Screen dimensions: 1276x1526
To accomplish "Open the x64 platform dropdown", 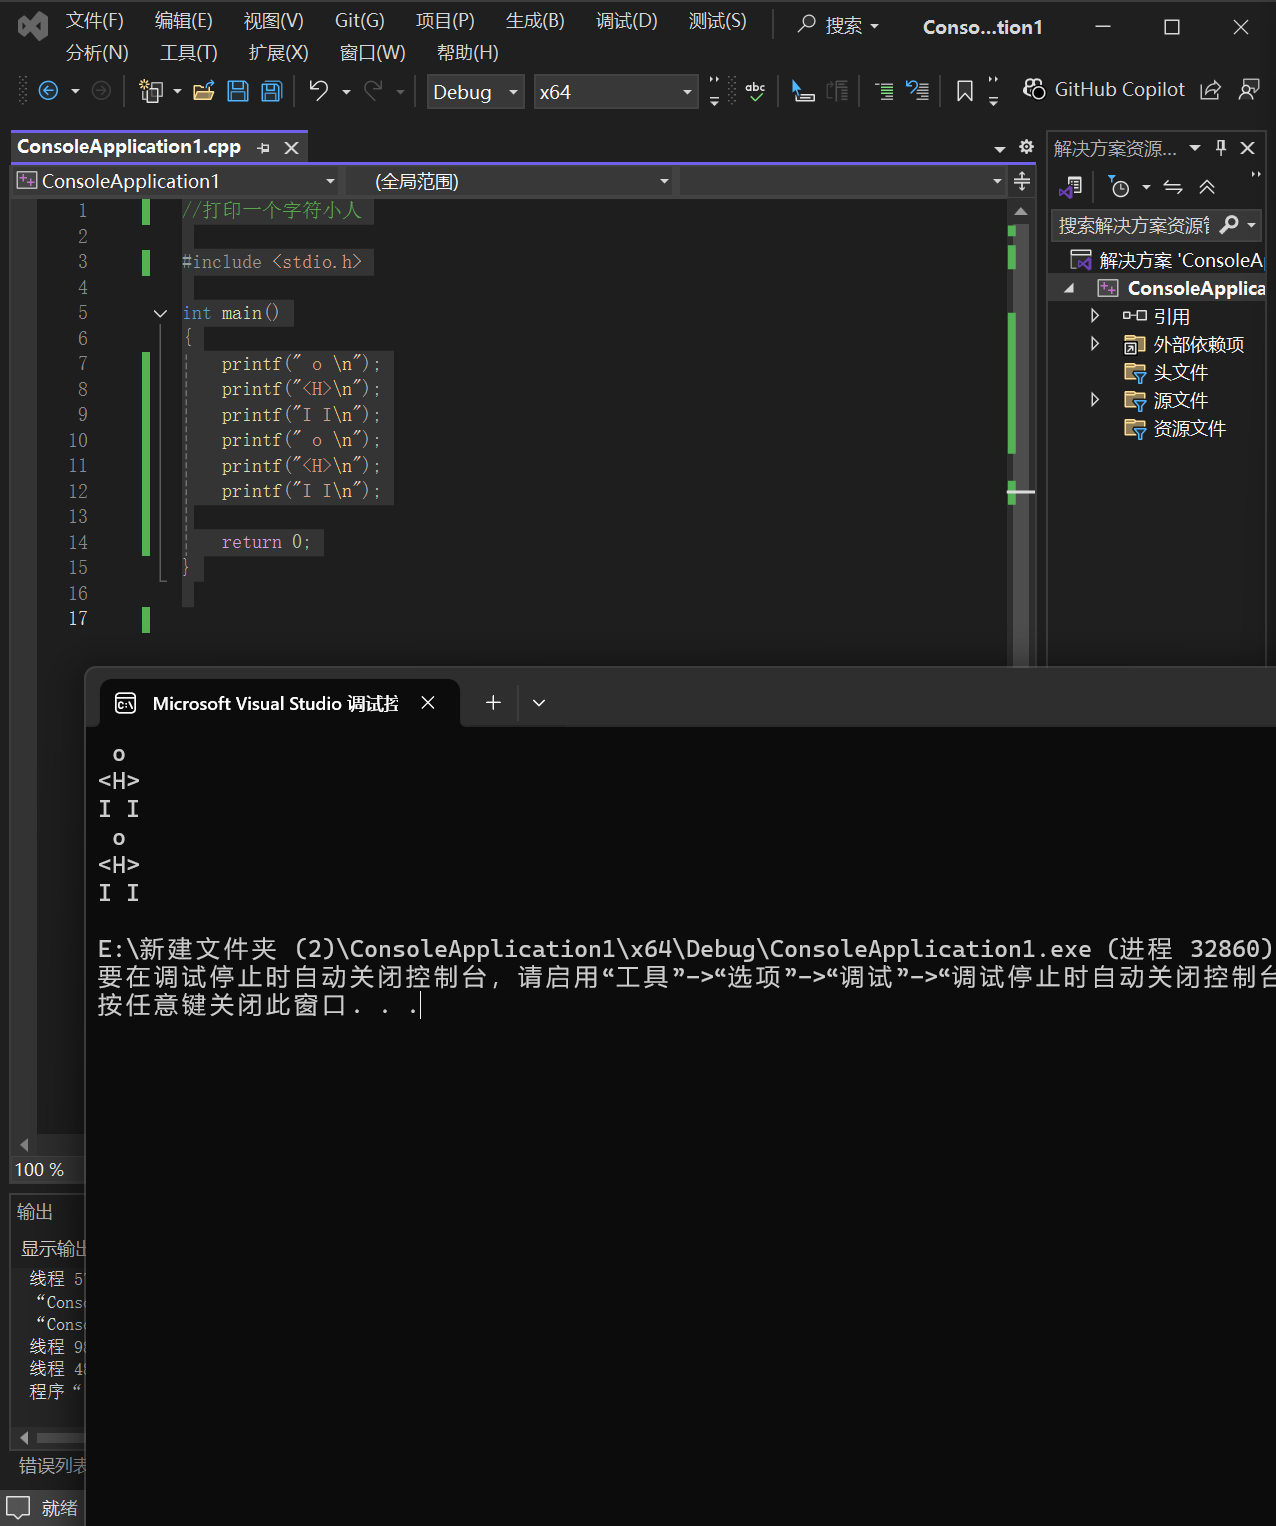I will click(x=616, y=92).
